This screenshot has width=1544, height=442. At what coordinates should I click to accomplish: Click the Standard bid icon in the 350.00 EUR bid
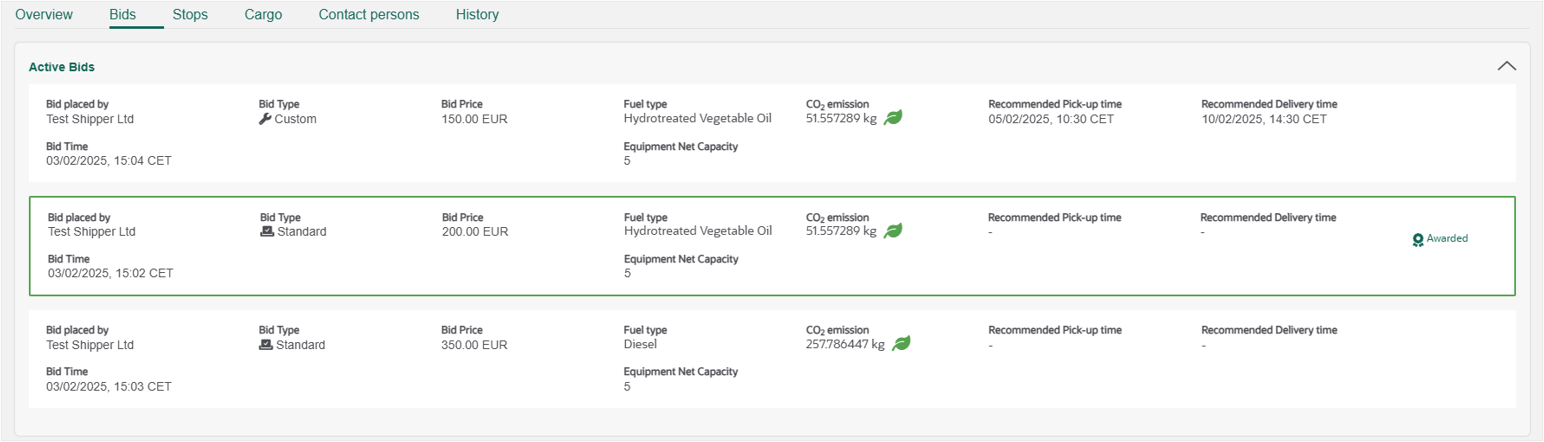tap(266, 345)
